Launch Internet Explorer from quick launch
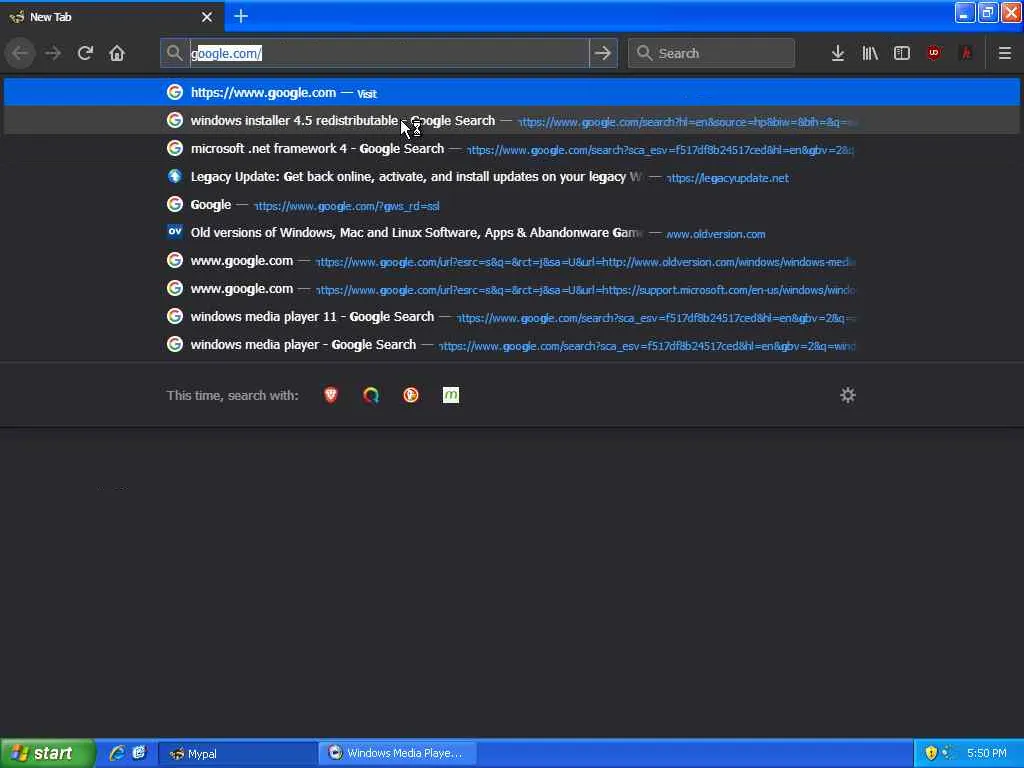This screenshot has width=1024, height=768. pyautogui.click(x=117, y=753)
